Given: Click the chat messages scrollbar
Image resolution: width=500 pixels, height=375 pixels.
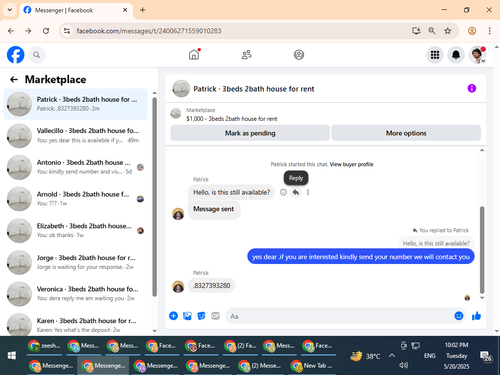Looking at the screenshot, I should (482, 250).
